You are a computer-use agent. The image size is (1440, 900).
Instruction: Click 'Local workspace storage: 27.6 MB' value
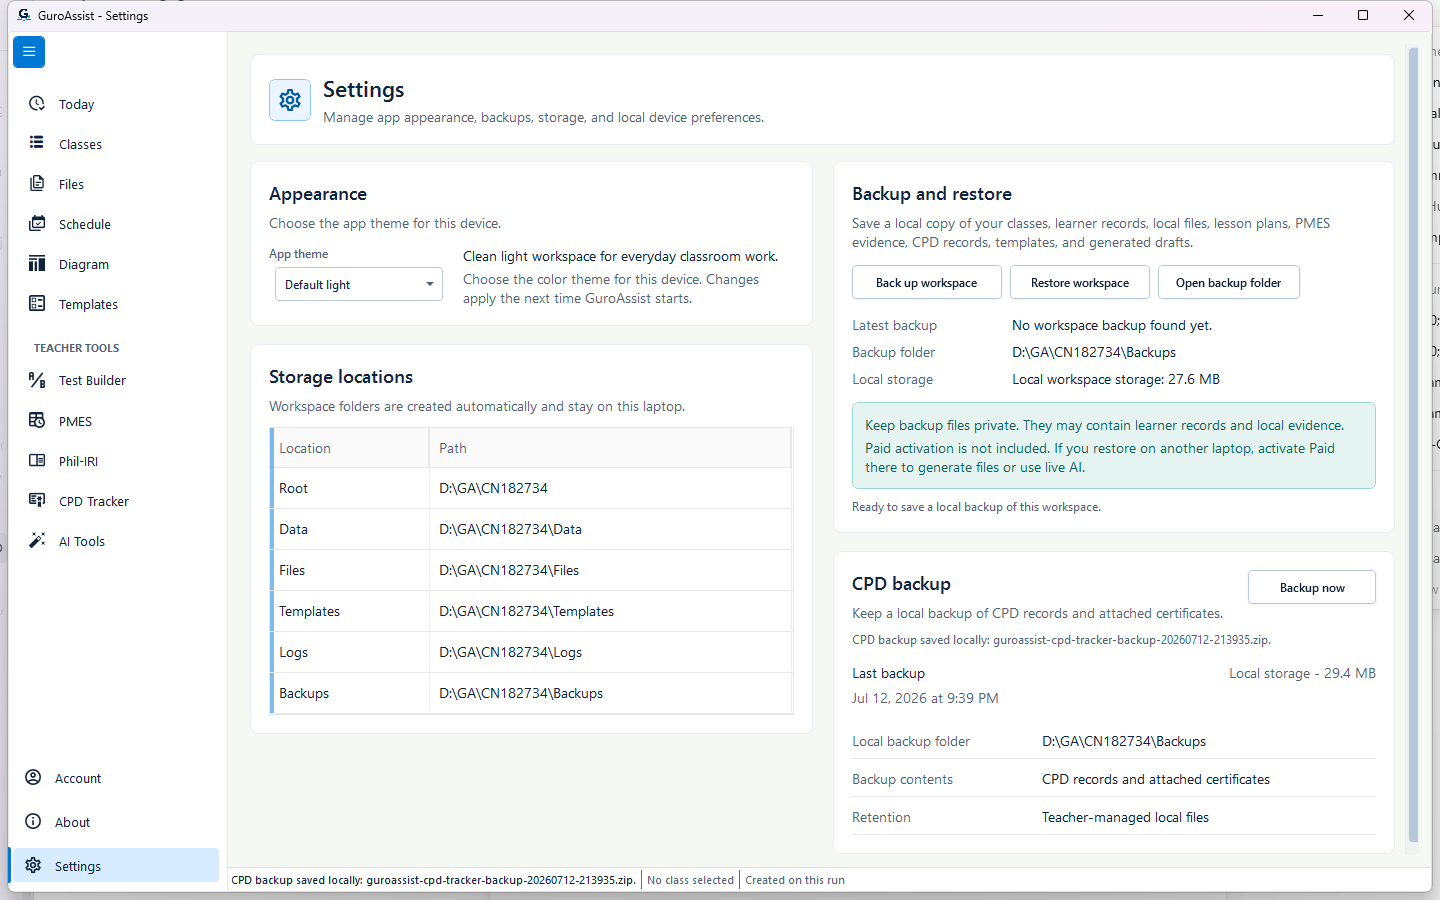[1116, 379]
